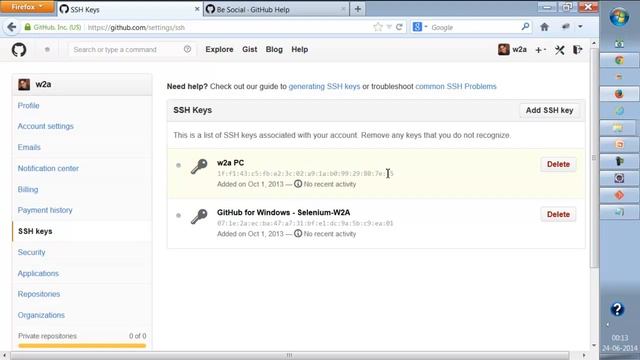Go to Emails settings
This screenshot has width=640, height=360.
[x=29, y=147]
